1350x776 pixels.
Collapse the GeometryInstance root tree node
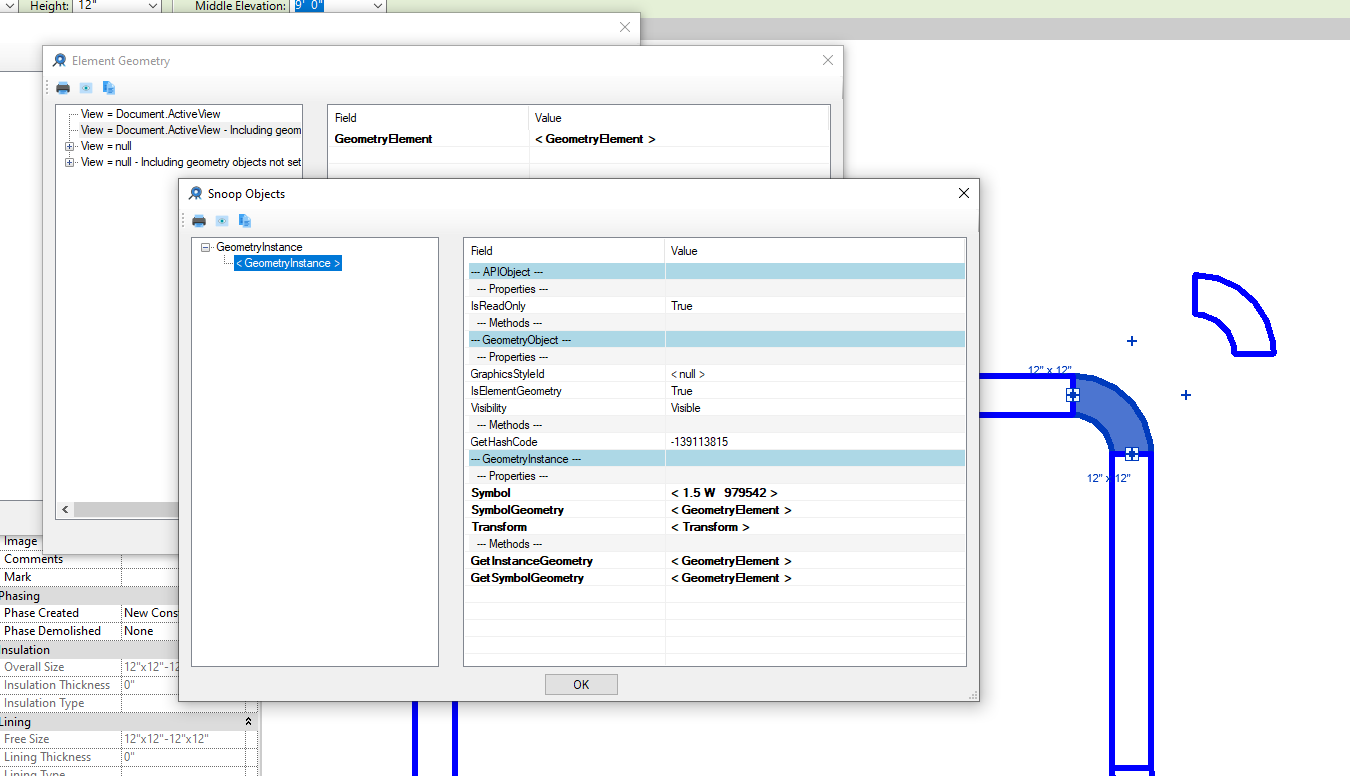[x=205, y=247]
